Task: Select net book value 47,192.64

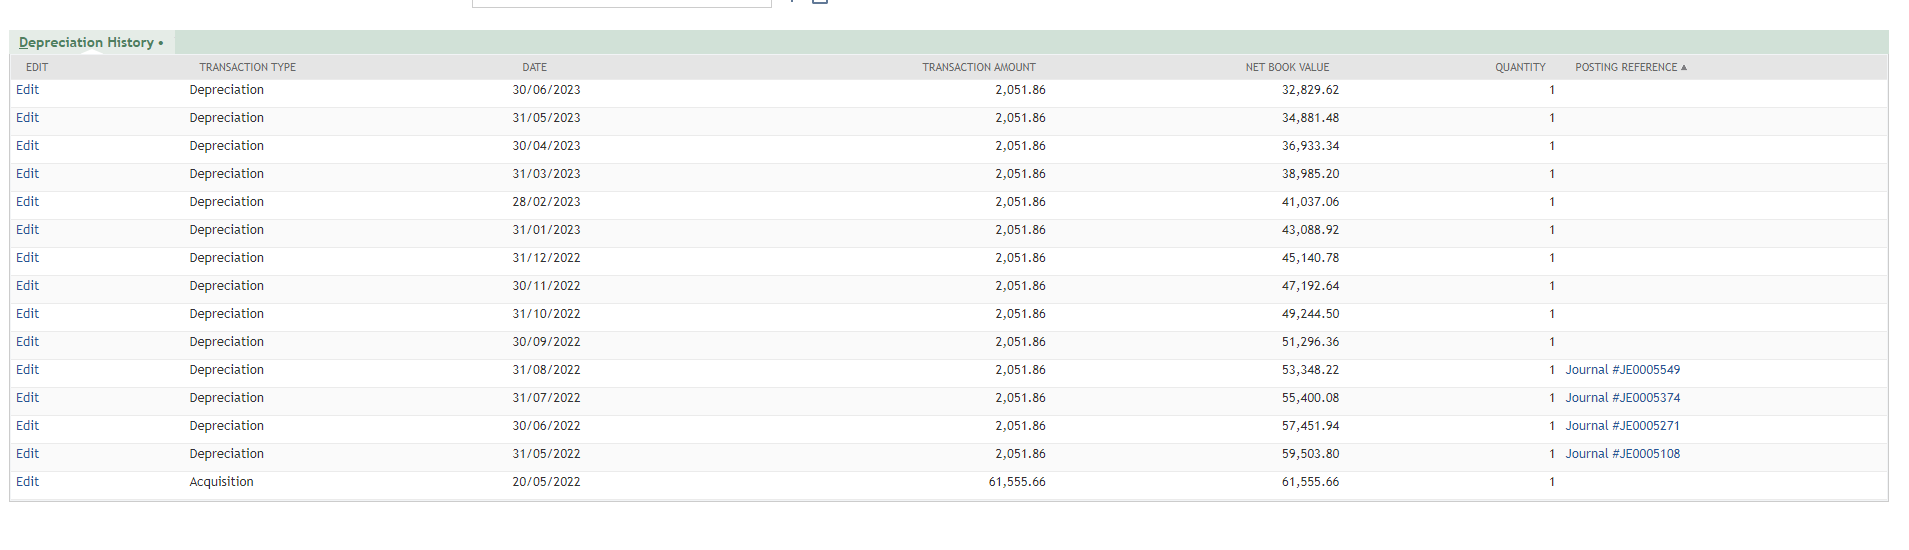Action: [1310, 286]
